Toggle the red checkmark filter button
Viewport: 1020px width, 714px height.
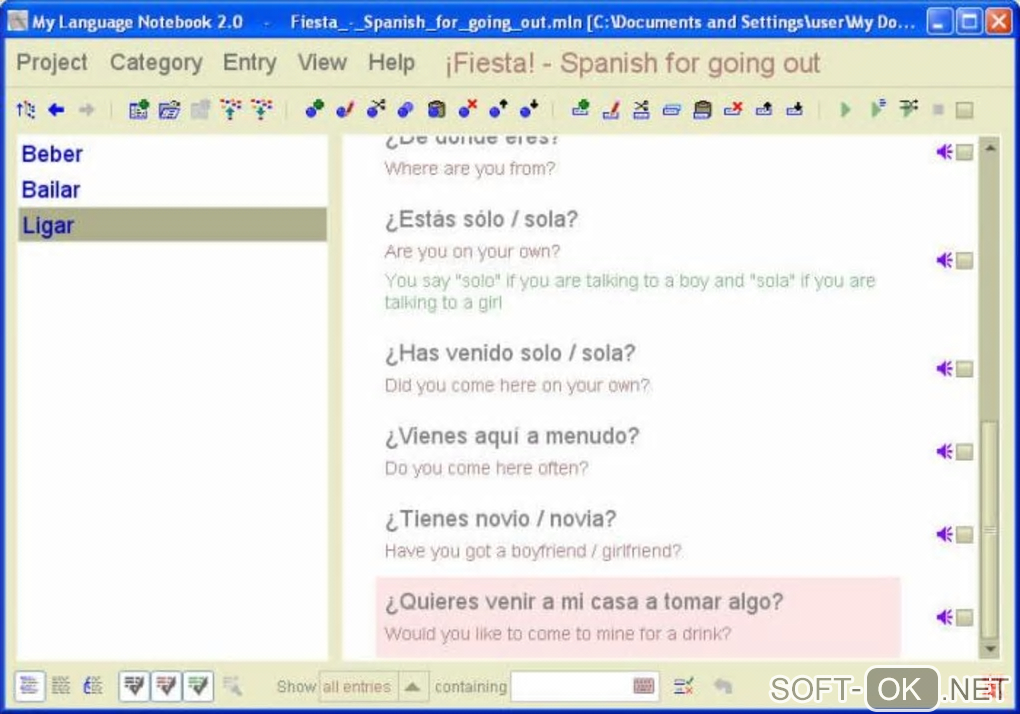click(x=166, y=686)
